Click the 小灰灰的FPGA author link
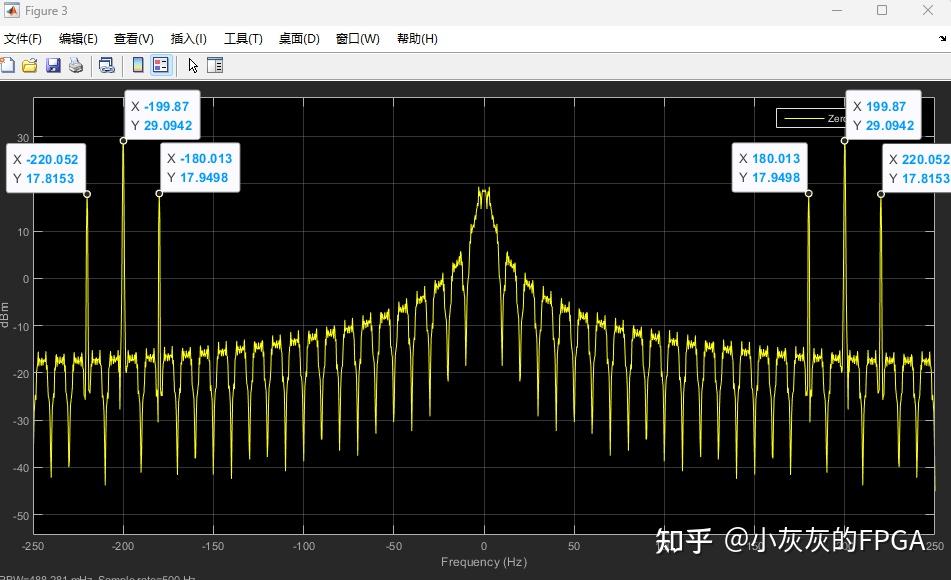 pos(834,541)
